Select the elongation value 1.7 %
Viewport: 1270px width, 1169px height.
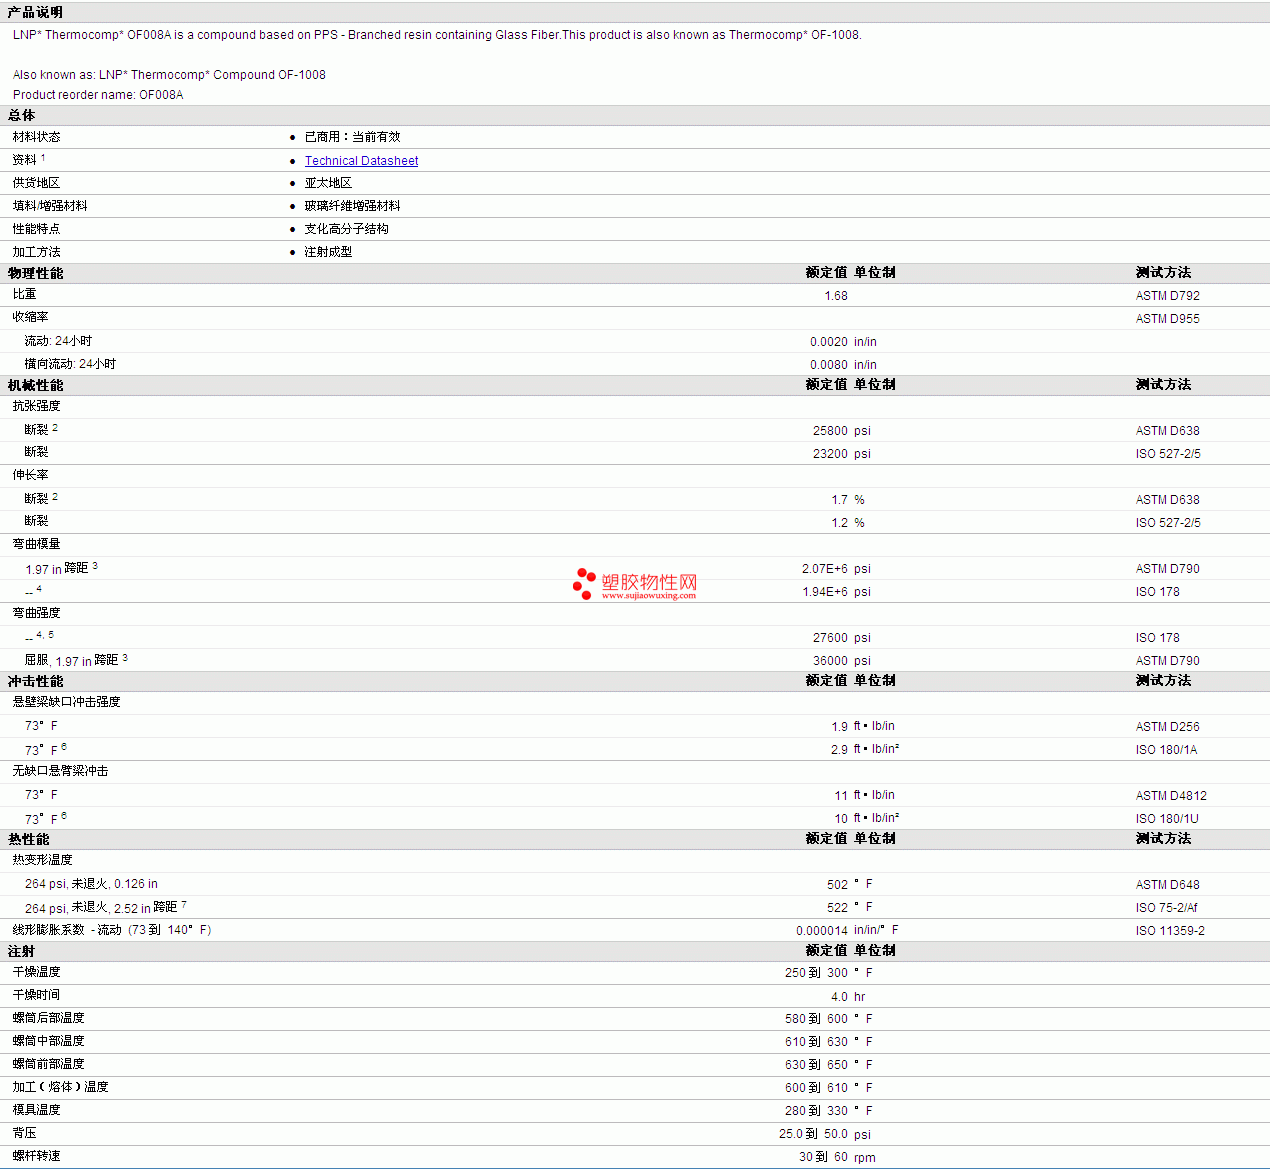tap(848, 500)
